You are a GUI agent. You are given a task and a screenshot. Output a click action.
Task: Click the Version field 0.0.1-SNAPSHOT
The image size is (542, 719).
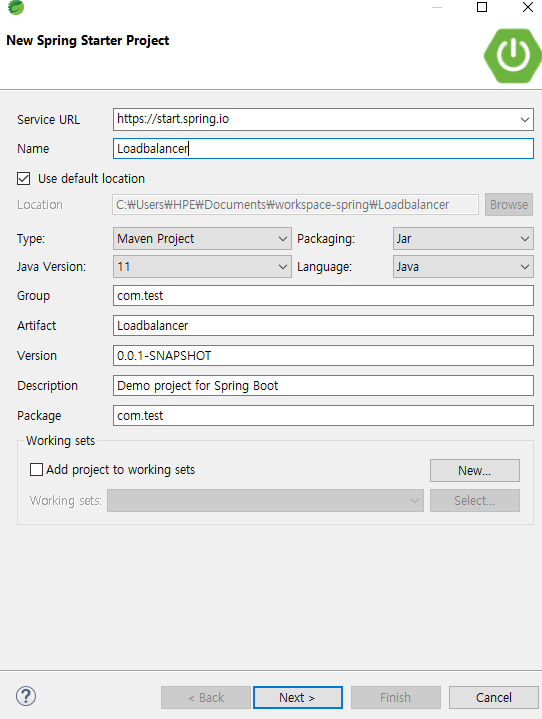[323, 356]
